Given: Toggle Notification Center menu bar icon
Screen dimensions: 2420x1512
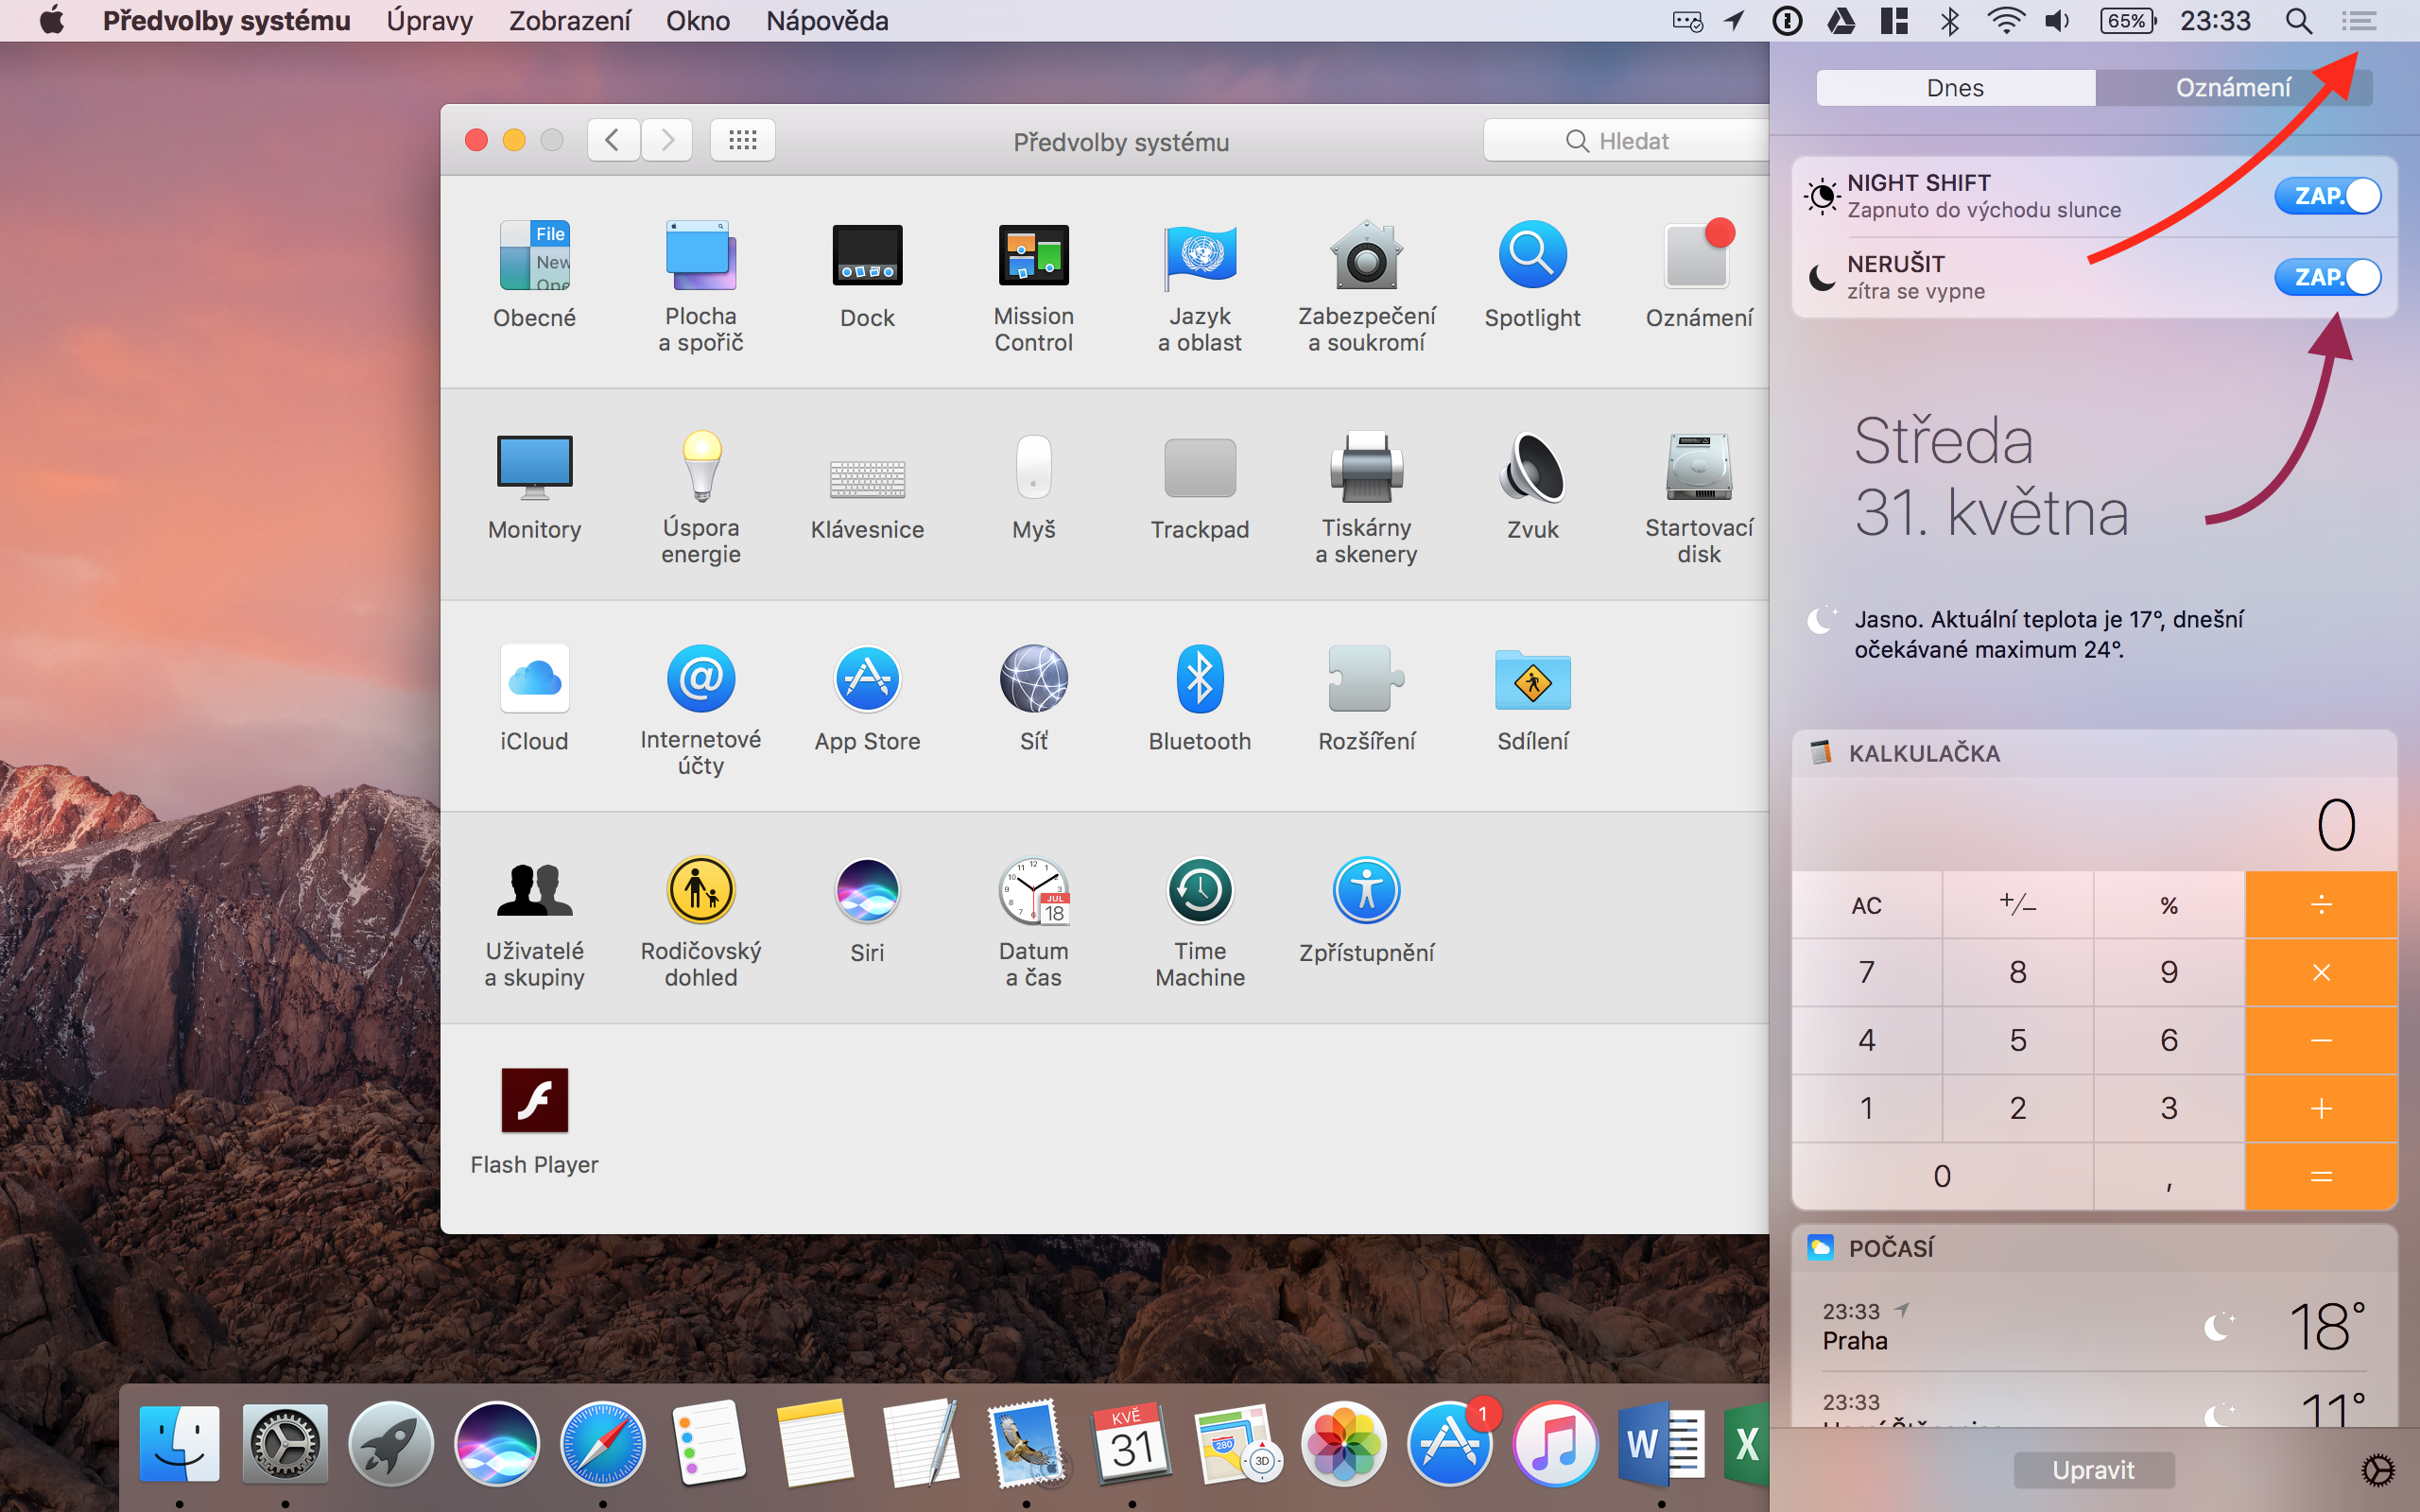Looking at the screenshot, I should 2359,21.
